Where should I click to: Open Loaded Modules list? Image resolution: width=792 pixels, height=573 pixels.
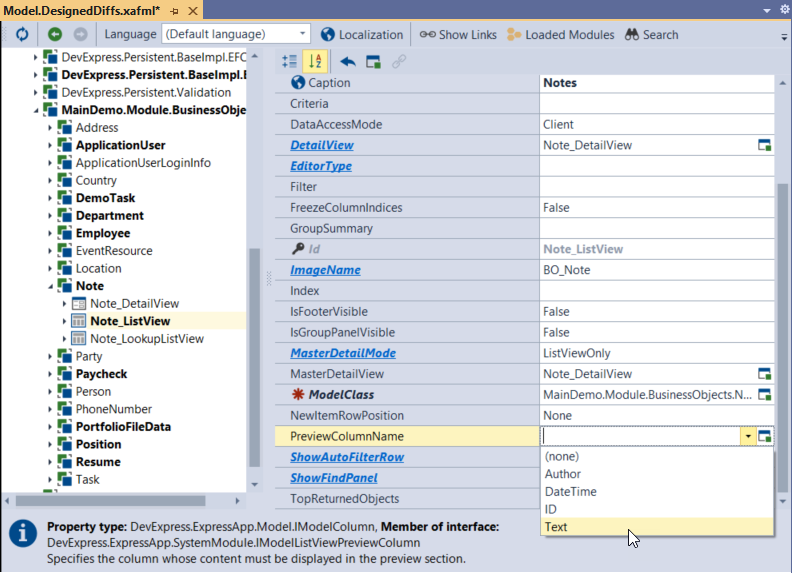(560, 34)
